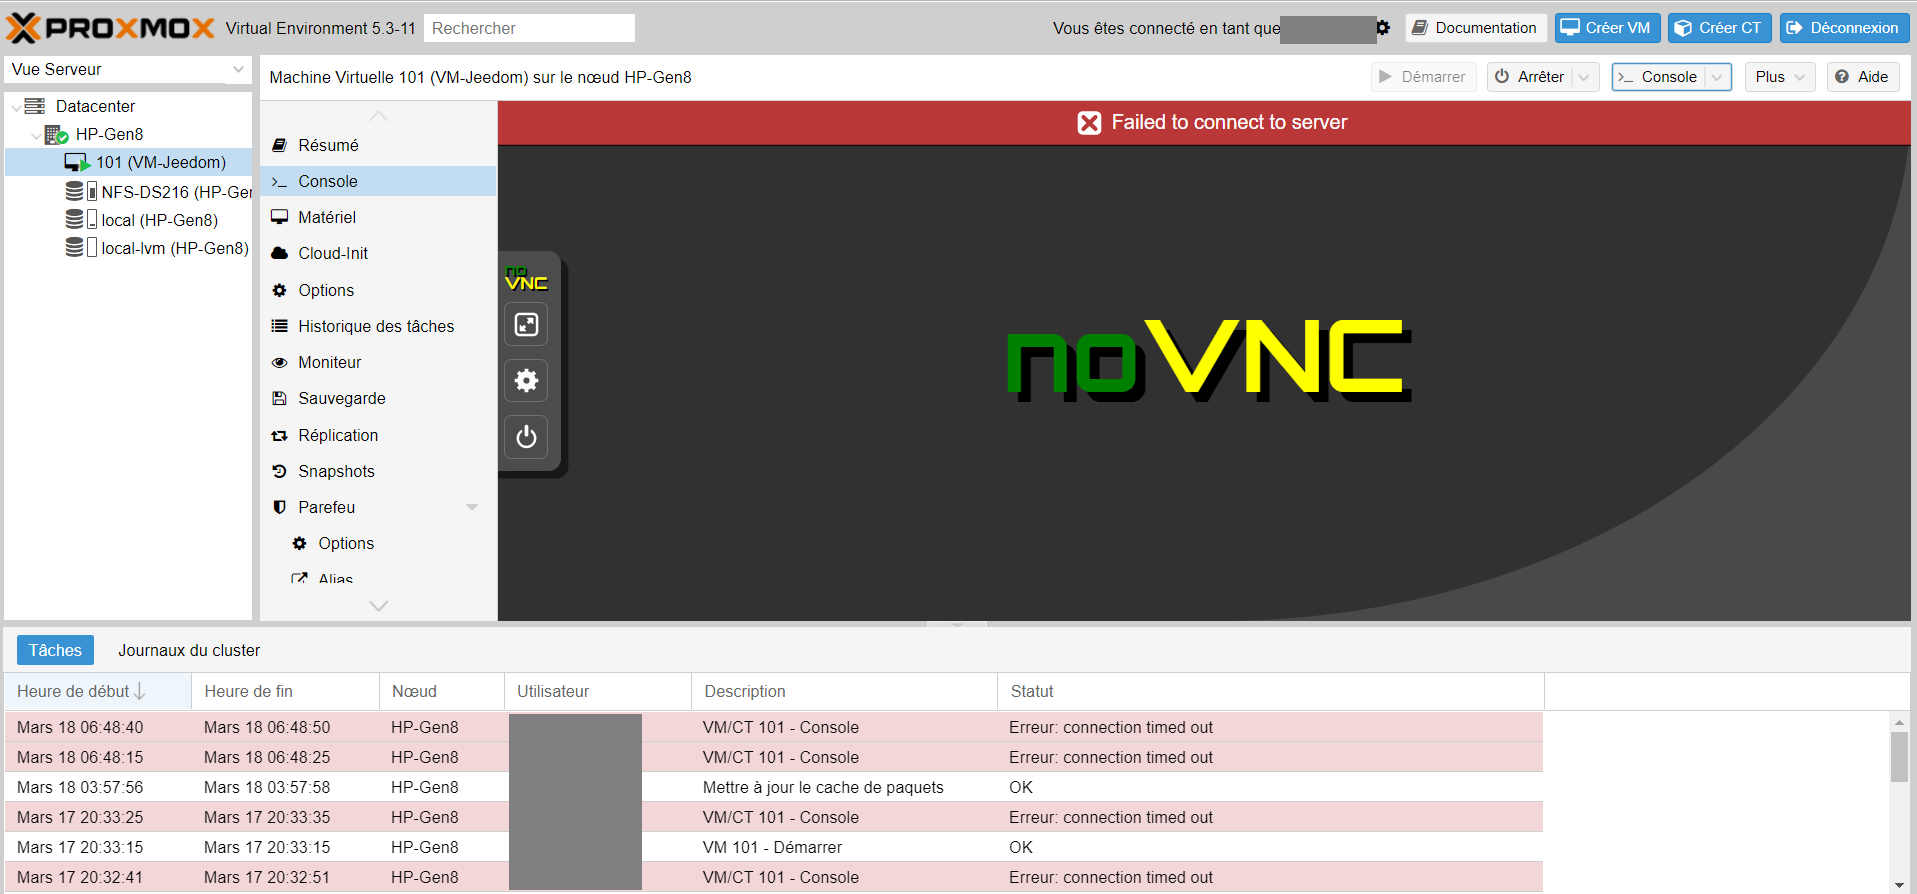Click the noVNC power/disconnect icon
This screenshot has height=894, width=1917.
[x=526, y=437]
